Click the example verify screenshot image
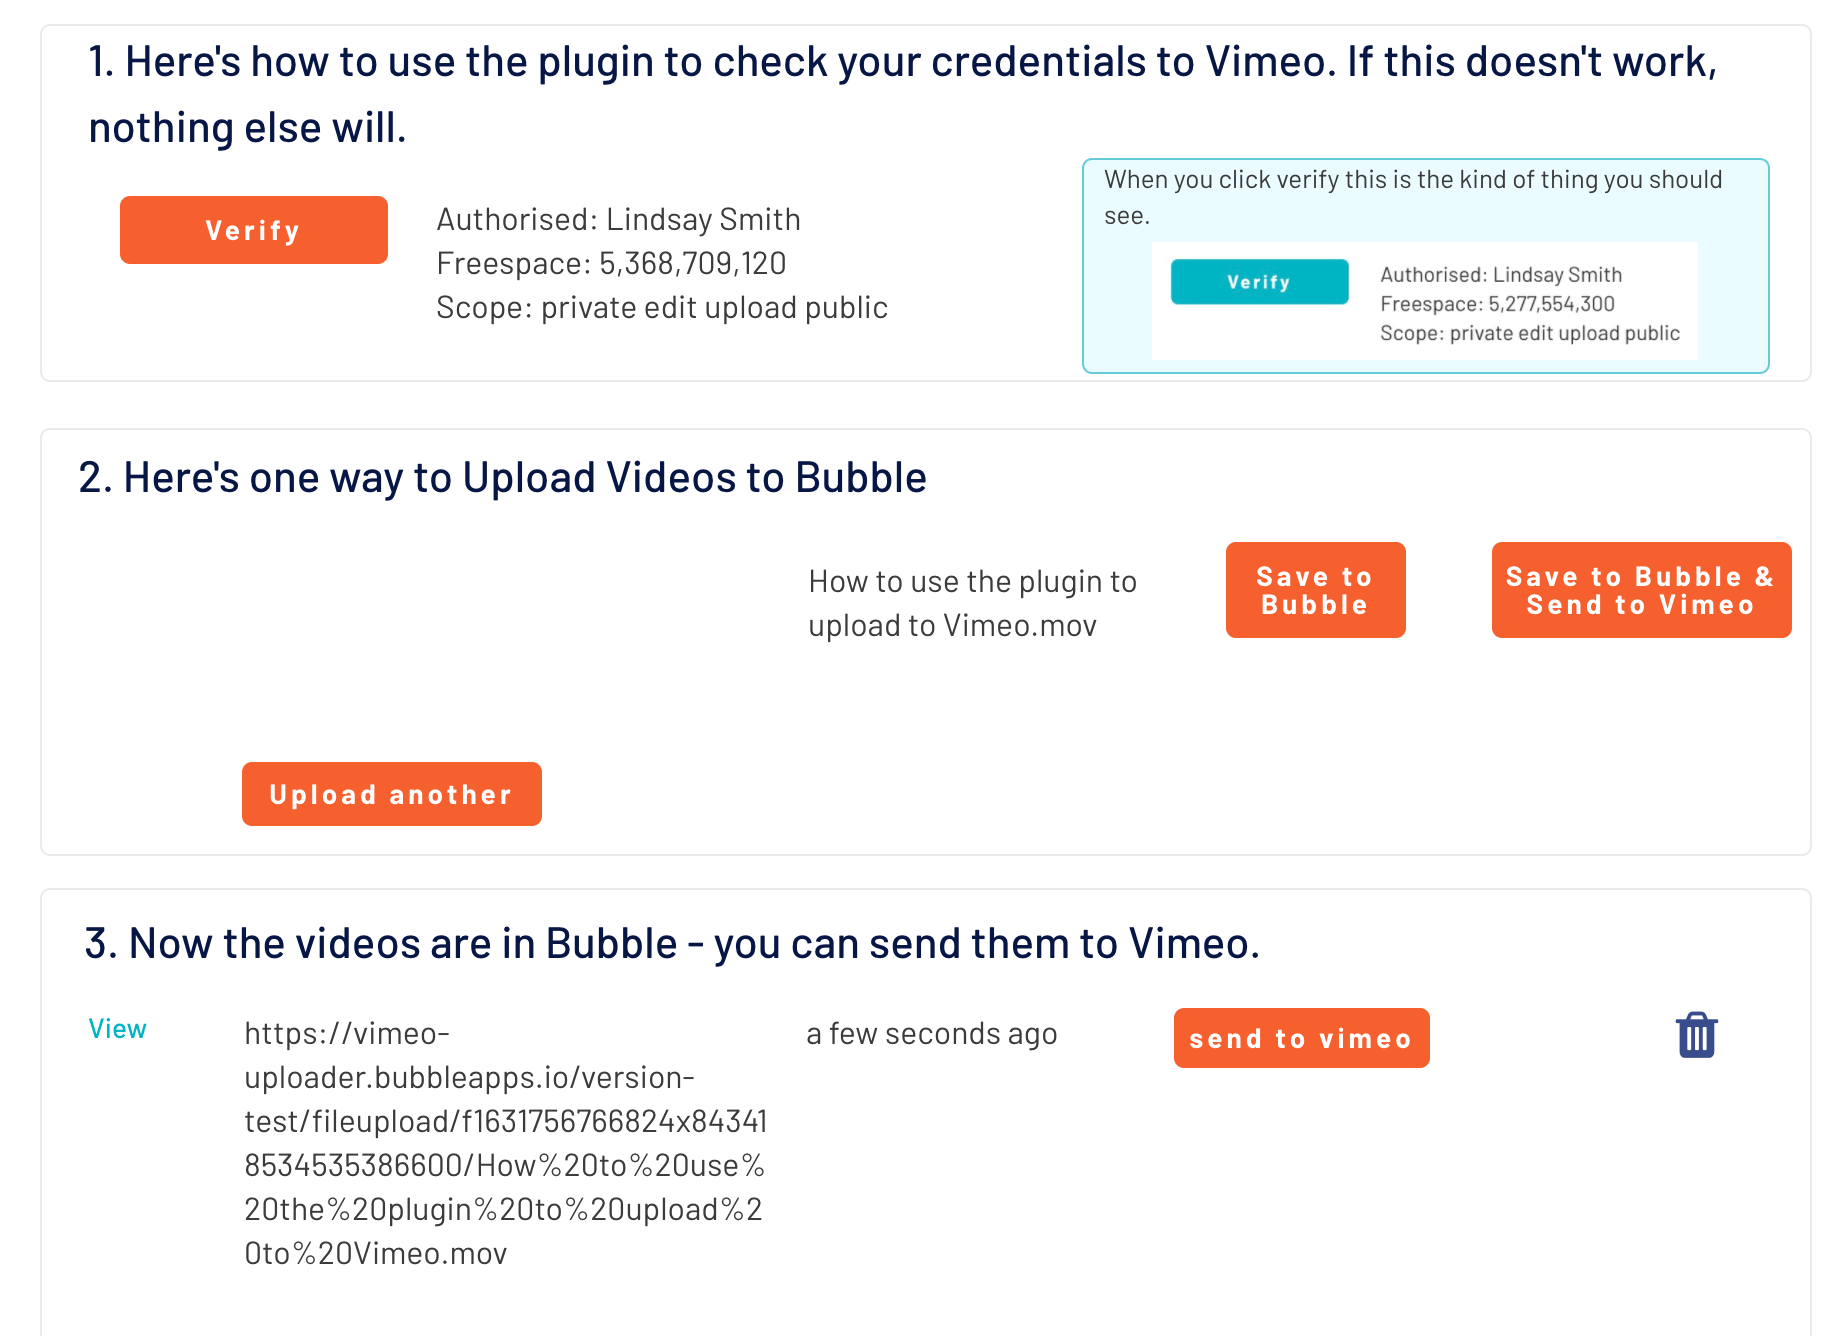 [x=1424, y=300]
